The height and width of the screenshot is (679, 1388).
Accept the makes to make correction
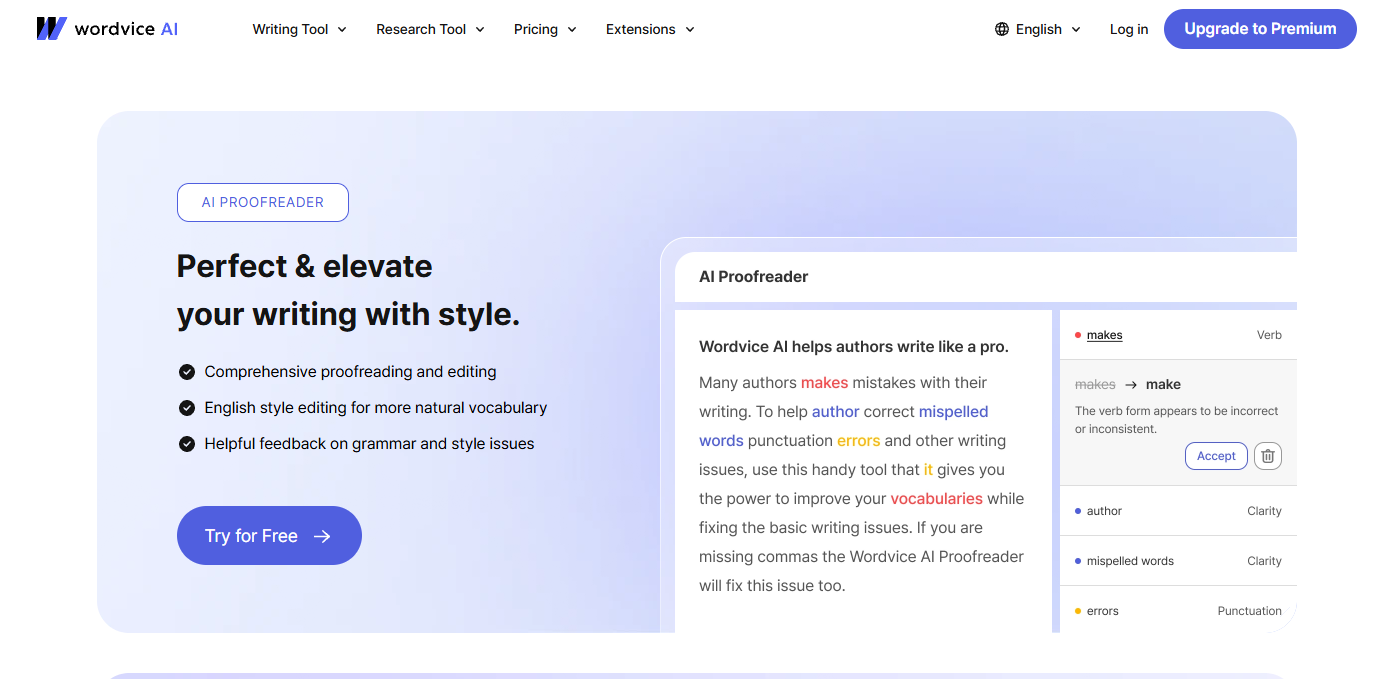click(1216, 456)
